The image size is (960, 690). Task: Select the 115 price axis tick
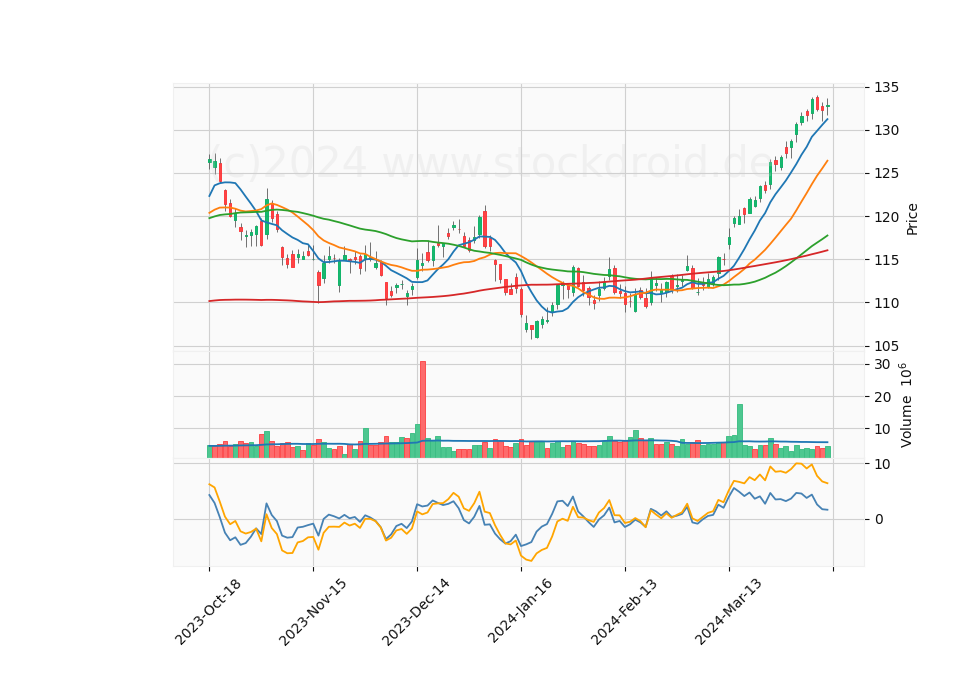(887, 260)
